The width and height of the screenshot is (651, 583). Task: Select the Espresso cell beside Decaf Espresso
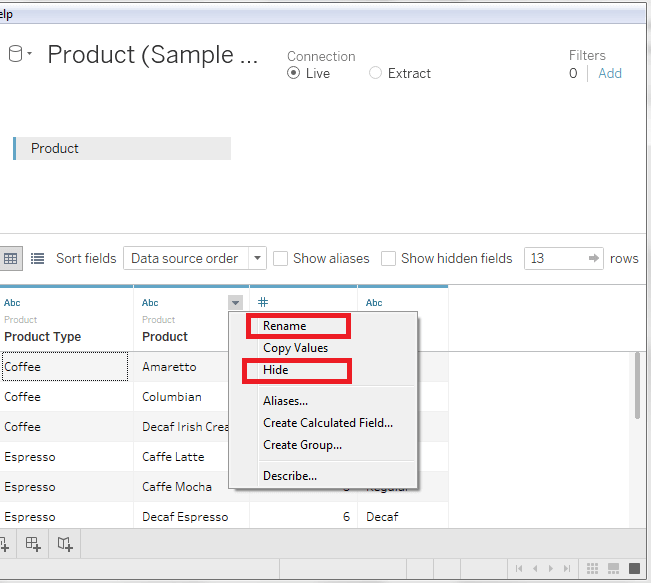[x=66, y=517]
